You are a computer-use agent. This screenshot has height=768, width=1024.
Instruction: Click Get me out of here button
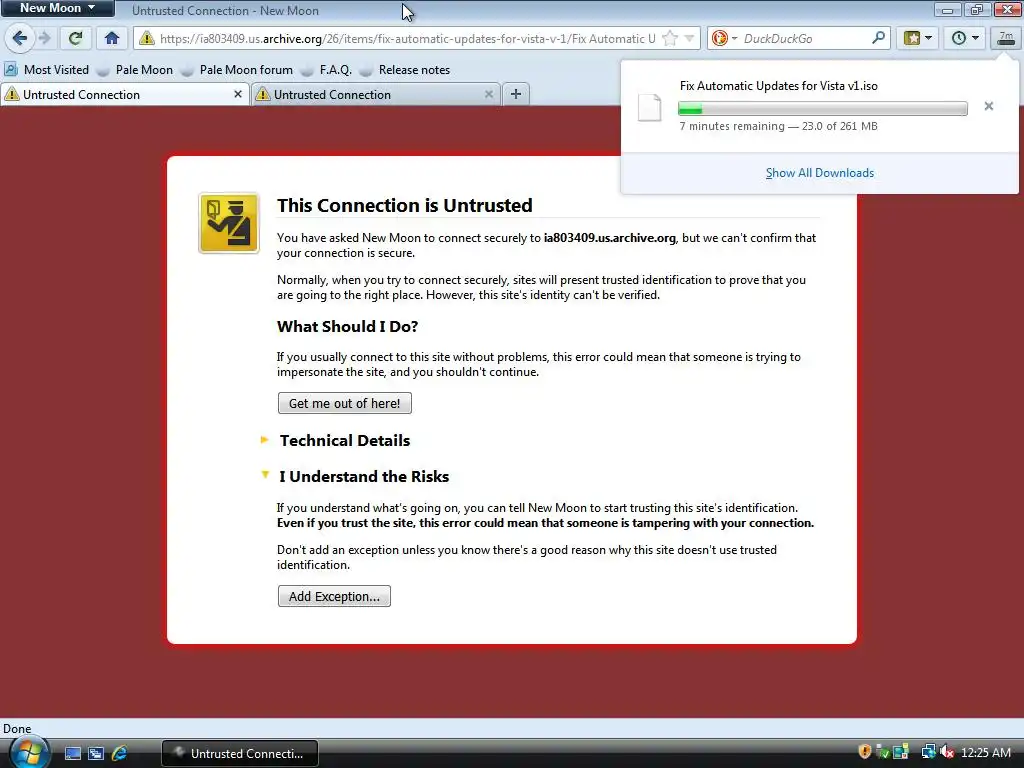coord(345,403)
